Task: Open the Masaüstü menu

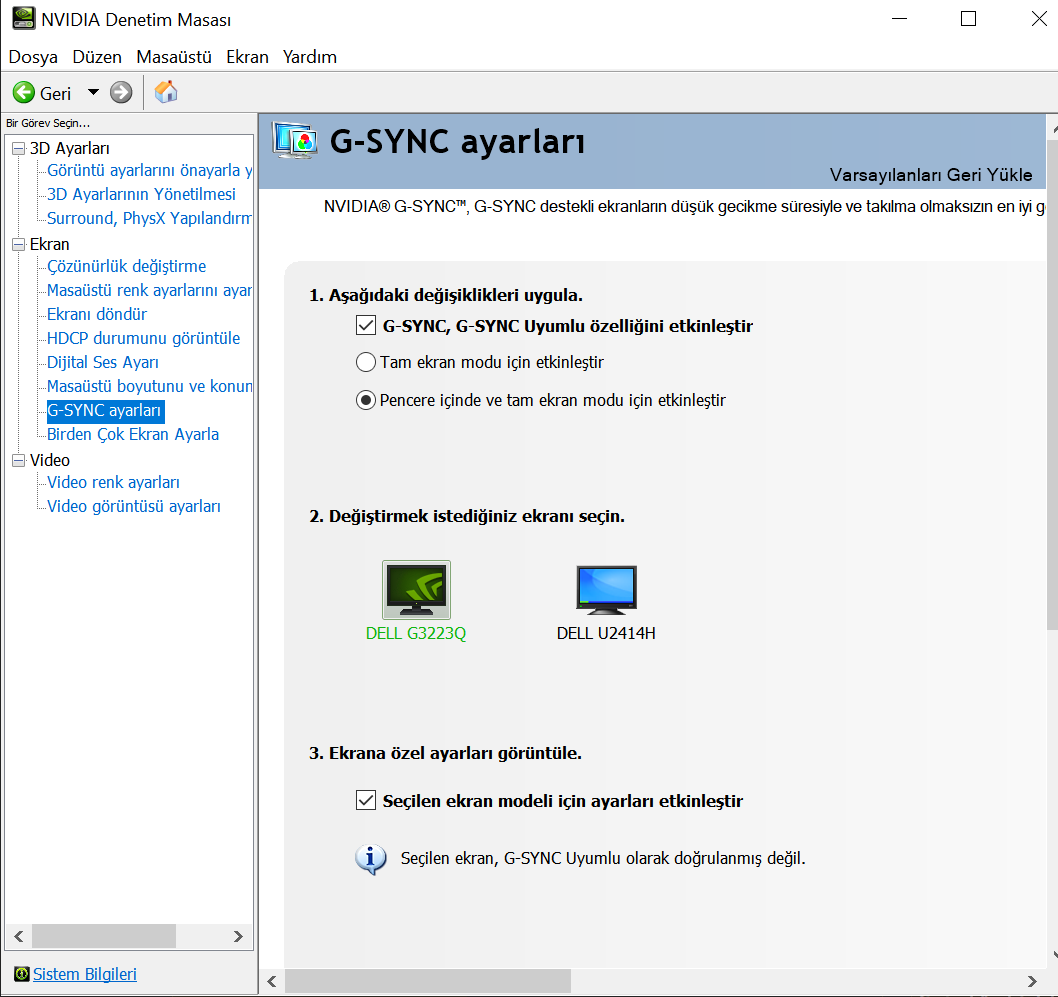Action: pyautogui.click(x=174, y=57)
